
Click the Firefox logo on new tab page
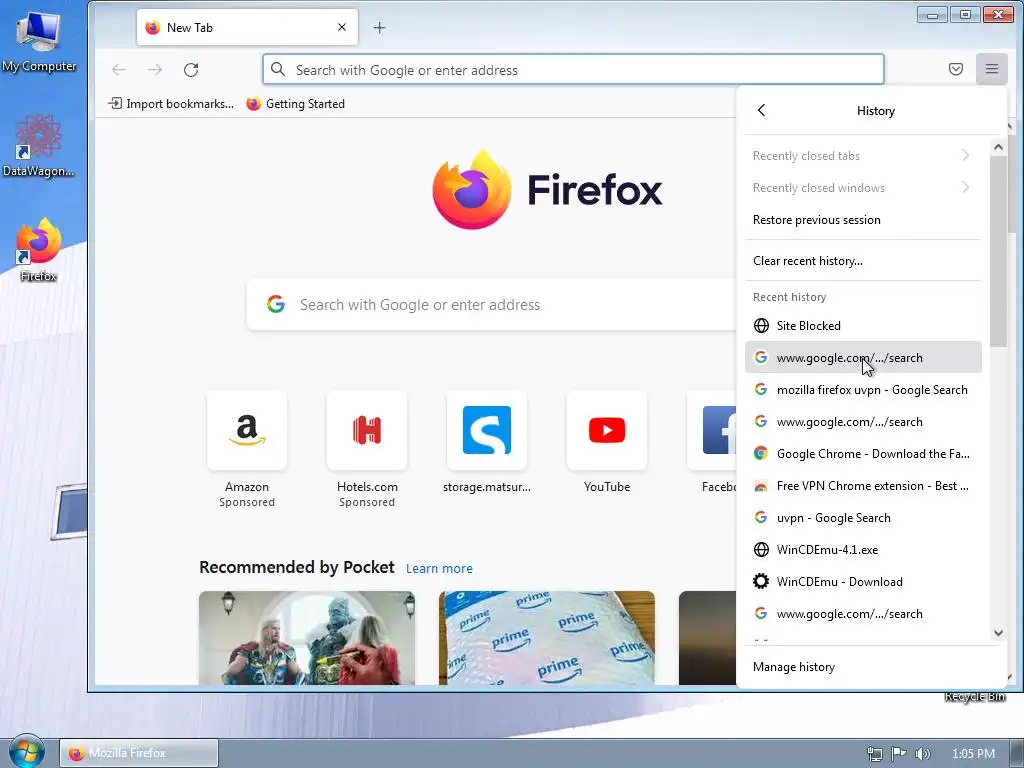click(547, 189)
